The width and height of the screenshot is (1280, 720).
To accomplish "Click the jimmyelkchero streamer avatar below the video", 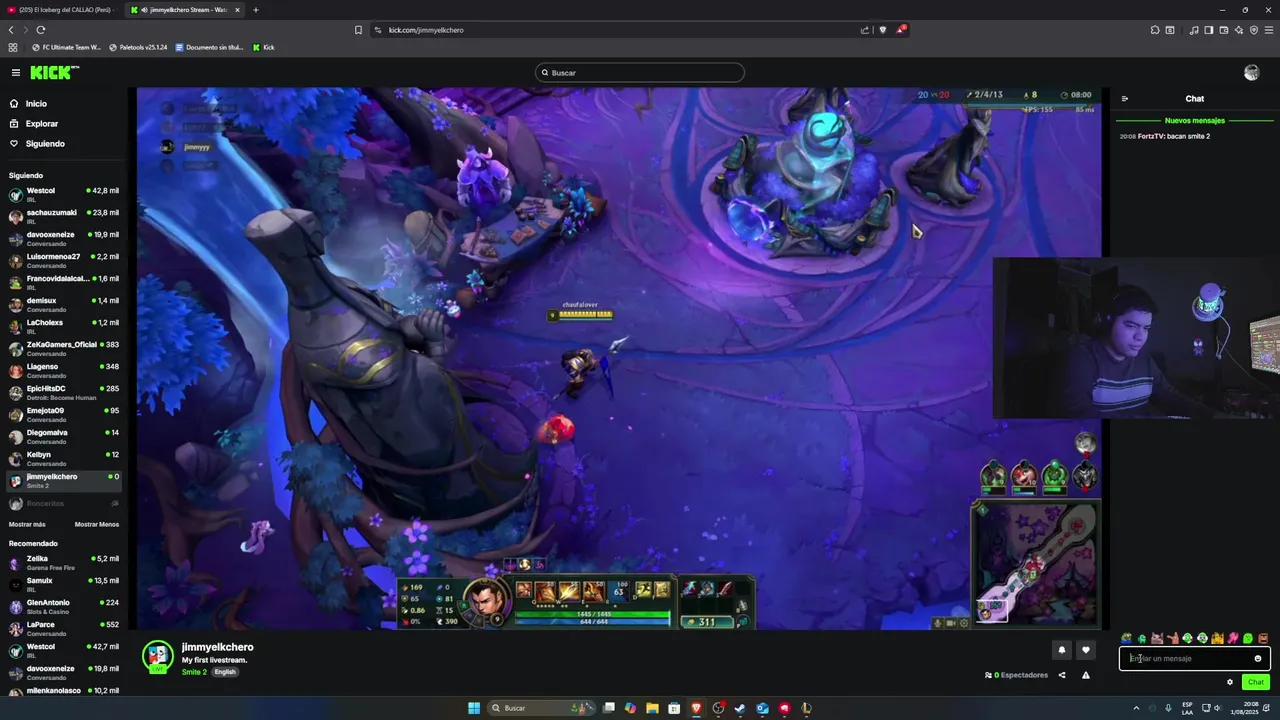I will point(158,656).
